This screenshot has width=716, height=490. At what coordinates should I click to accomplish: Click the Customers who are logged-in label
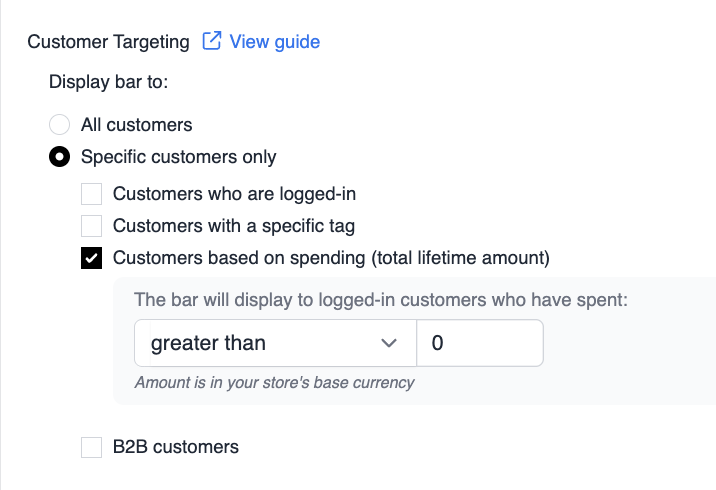[x=234, y=194]
